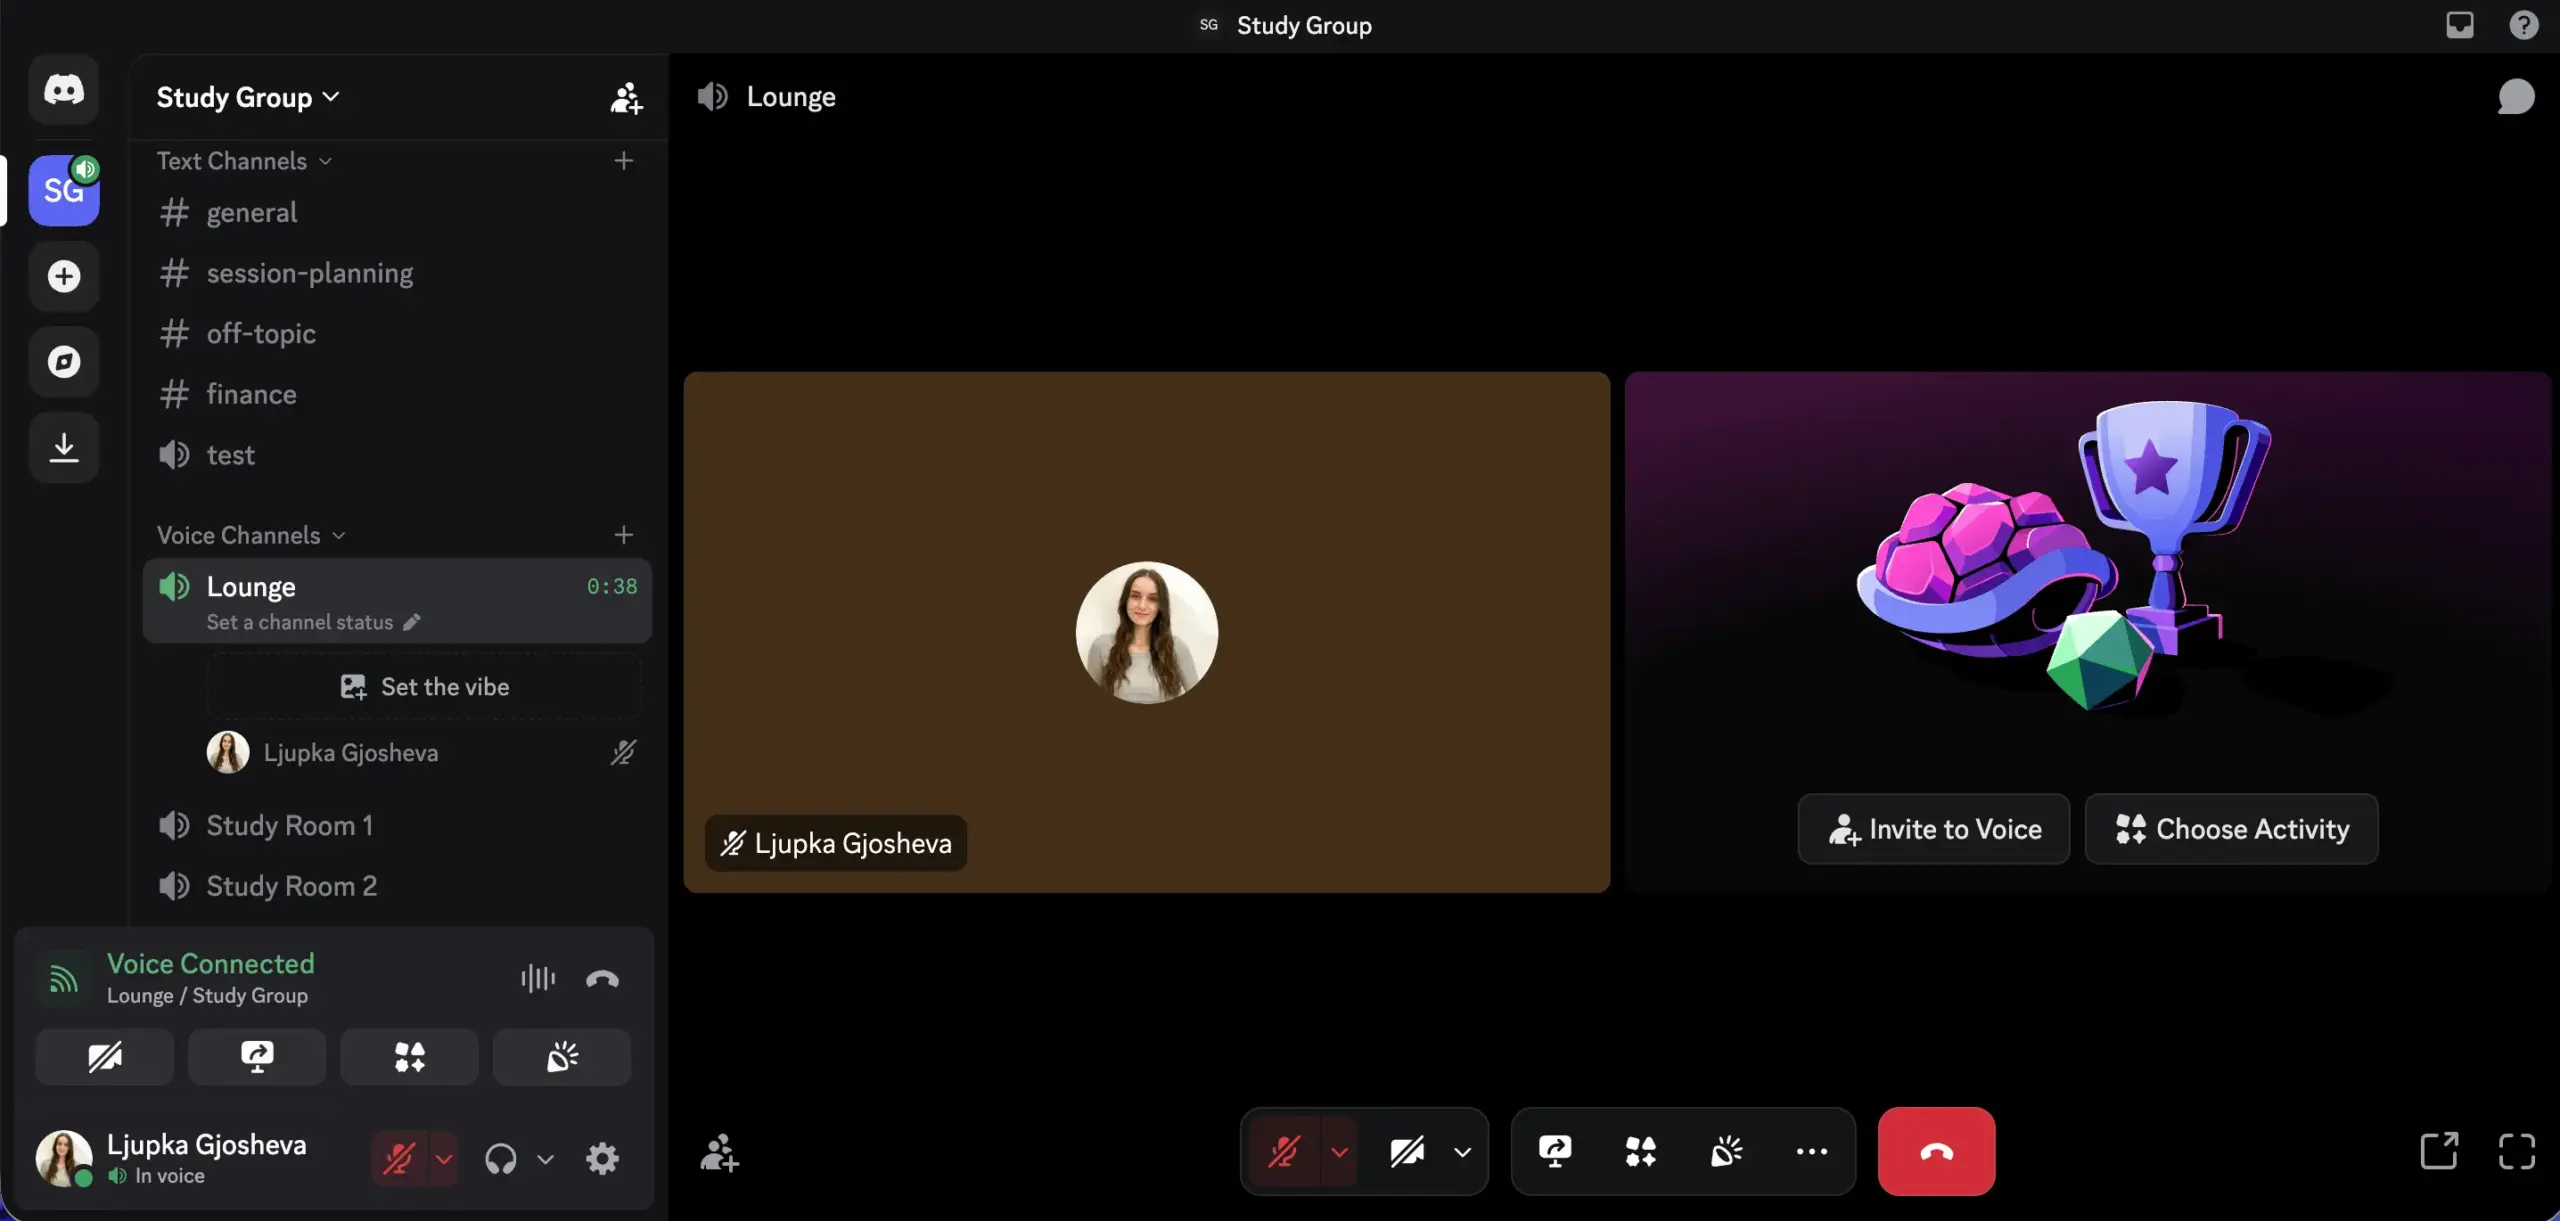Disconnect using phone icon in Voice Connected panel
Screen dimensions: 2560x1221
tap(602, 978)
